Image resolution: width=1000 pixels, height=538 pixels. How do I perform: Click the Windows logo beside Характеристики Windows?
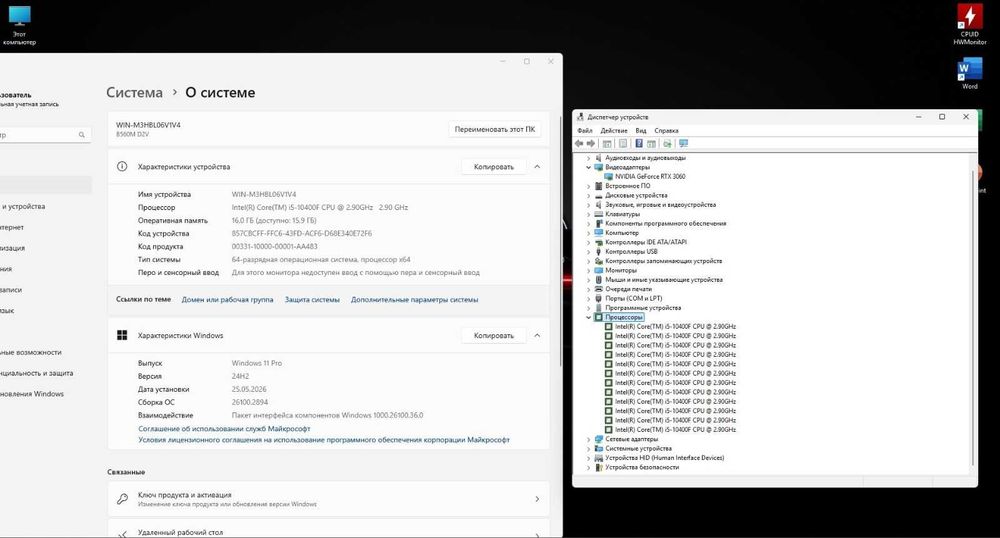coord(122,335)
